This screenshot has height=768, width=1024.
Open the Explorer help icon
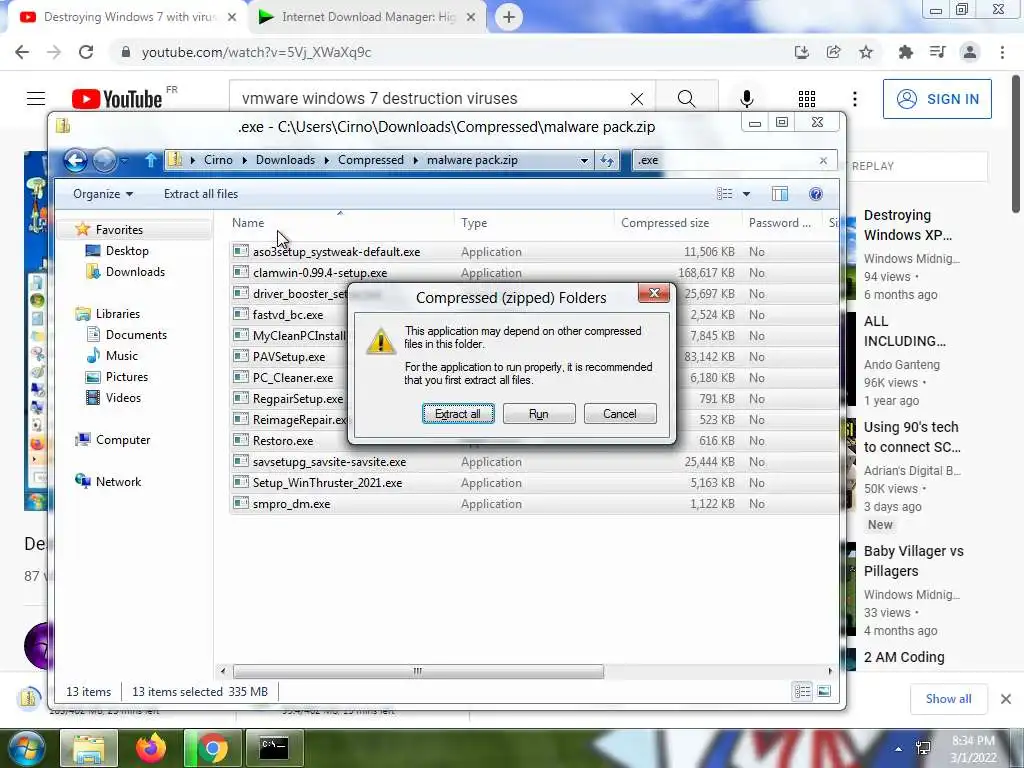(x=815, y=194)
